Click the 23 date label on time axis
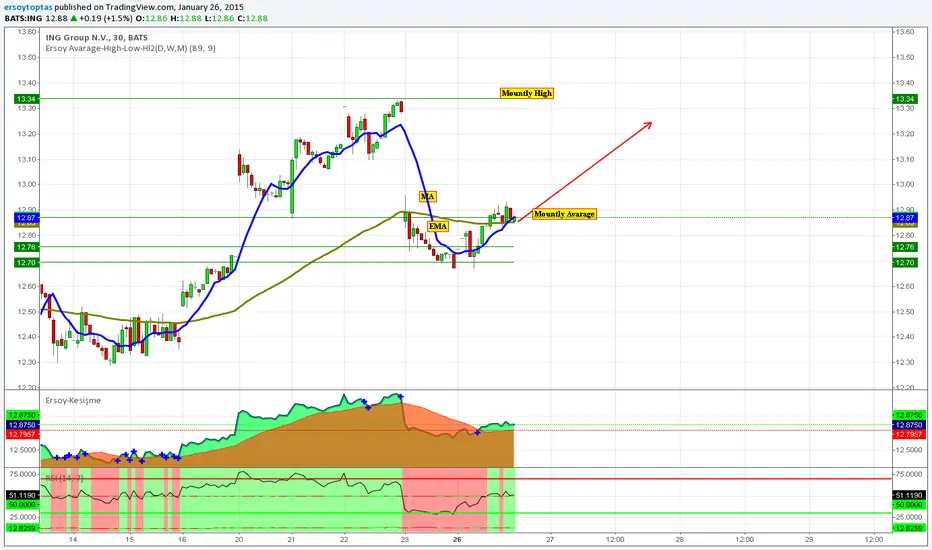The height and width of the screenshot is (550, 932). pyautogui.click(x=405, y=539)
